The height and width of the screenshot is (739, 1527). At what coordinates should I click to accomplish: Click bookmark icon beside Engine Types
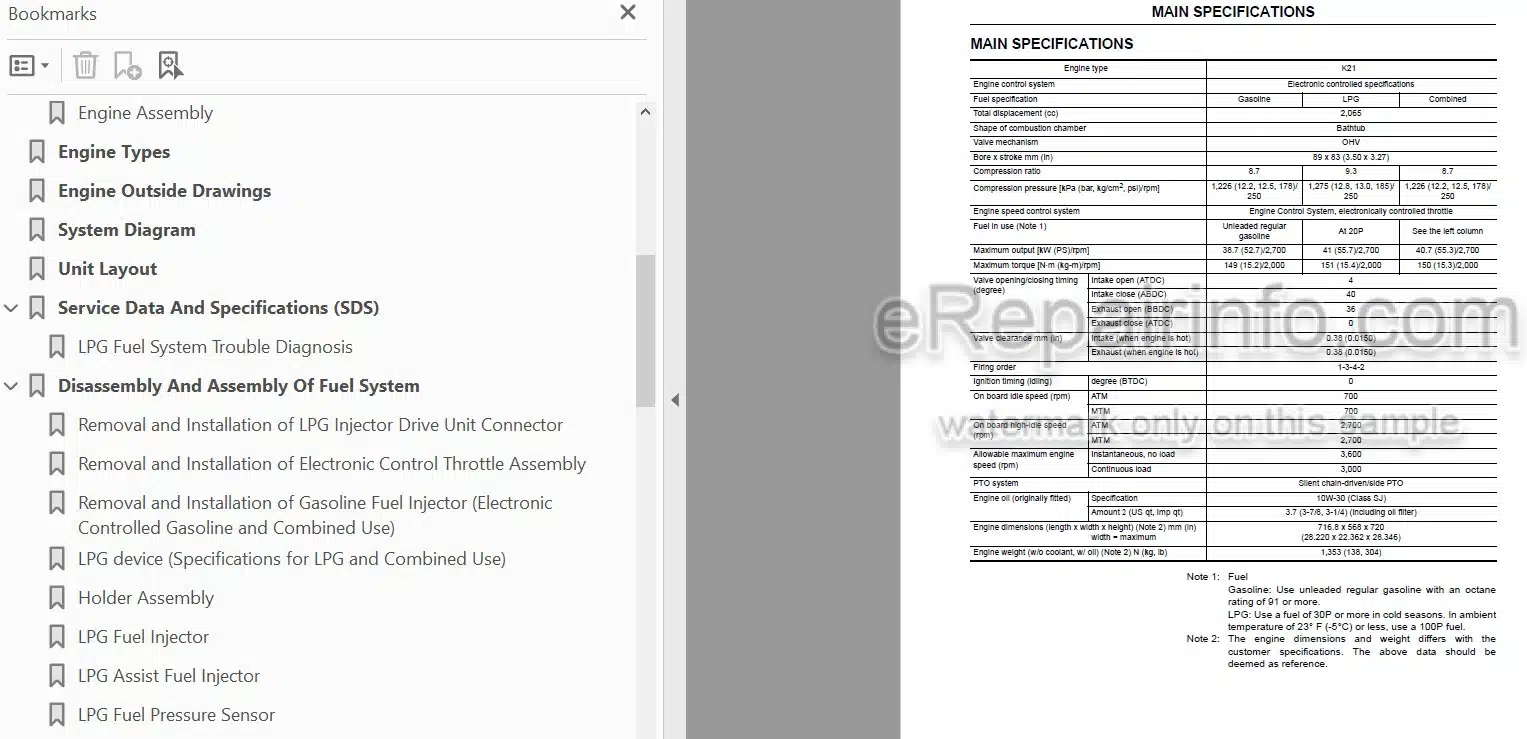37,152
